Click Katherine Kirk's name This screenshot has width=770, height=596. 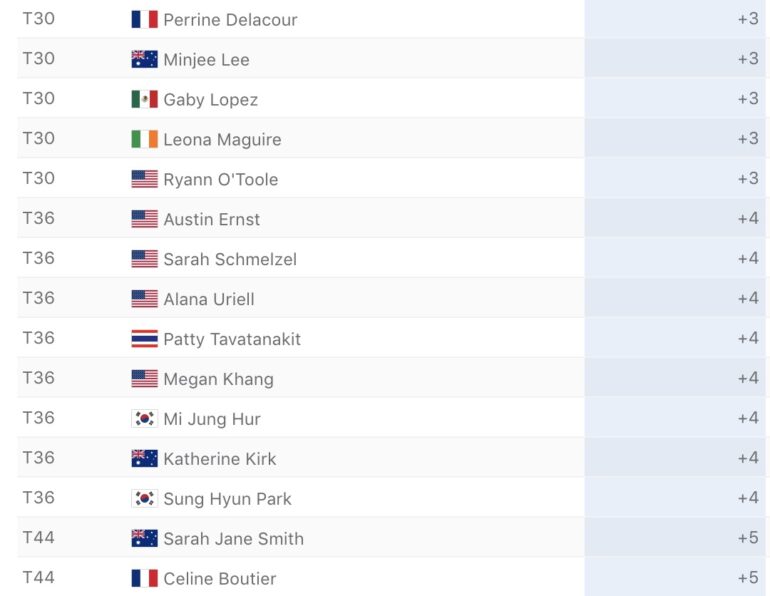click(220, 459)
